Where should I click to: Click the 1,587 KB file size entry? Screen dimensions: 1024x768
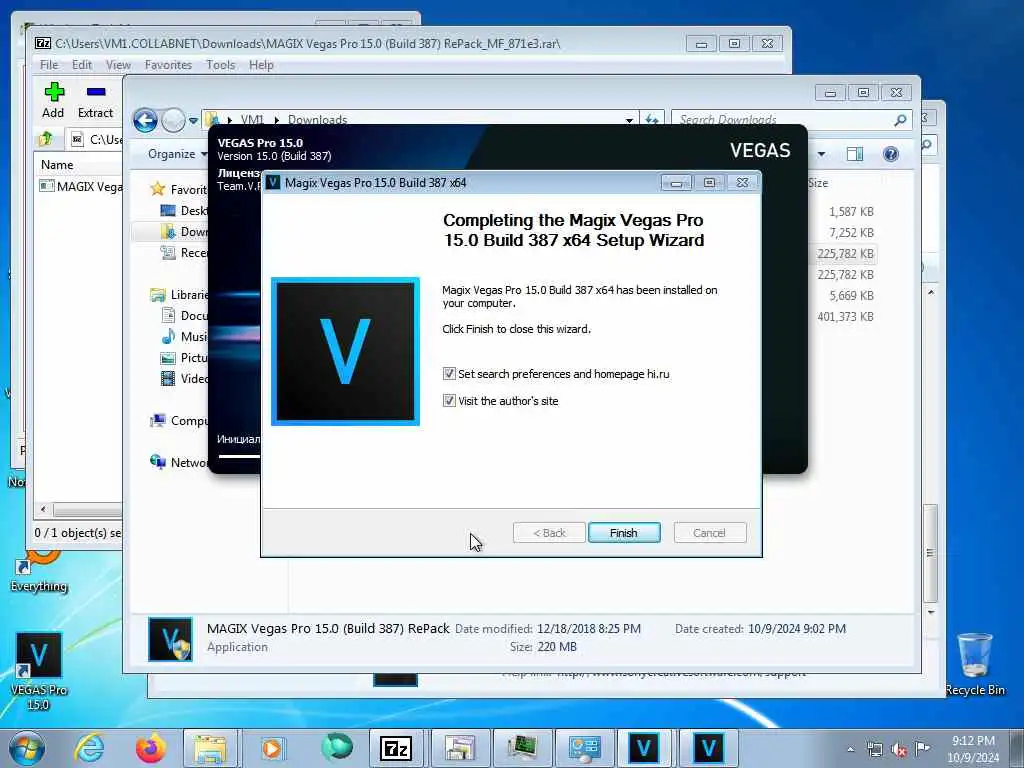(851, 212)
